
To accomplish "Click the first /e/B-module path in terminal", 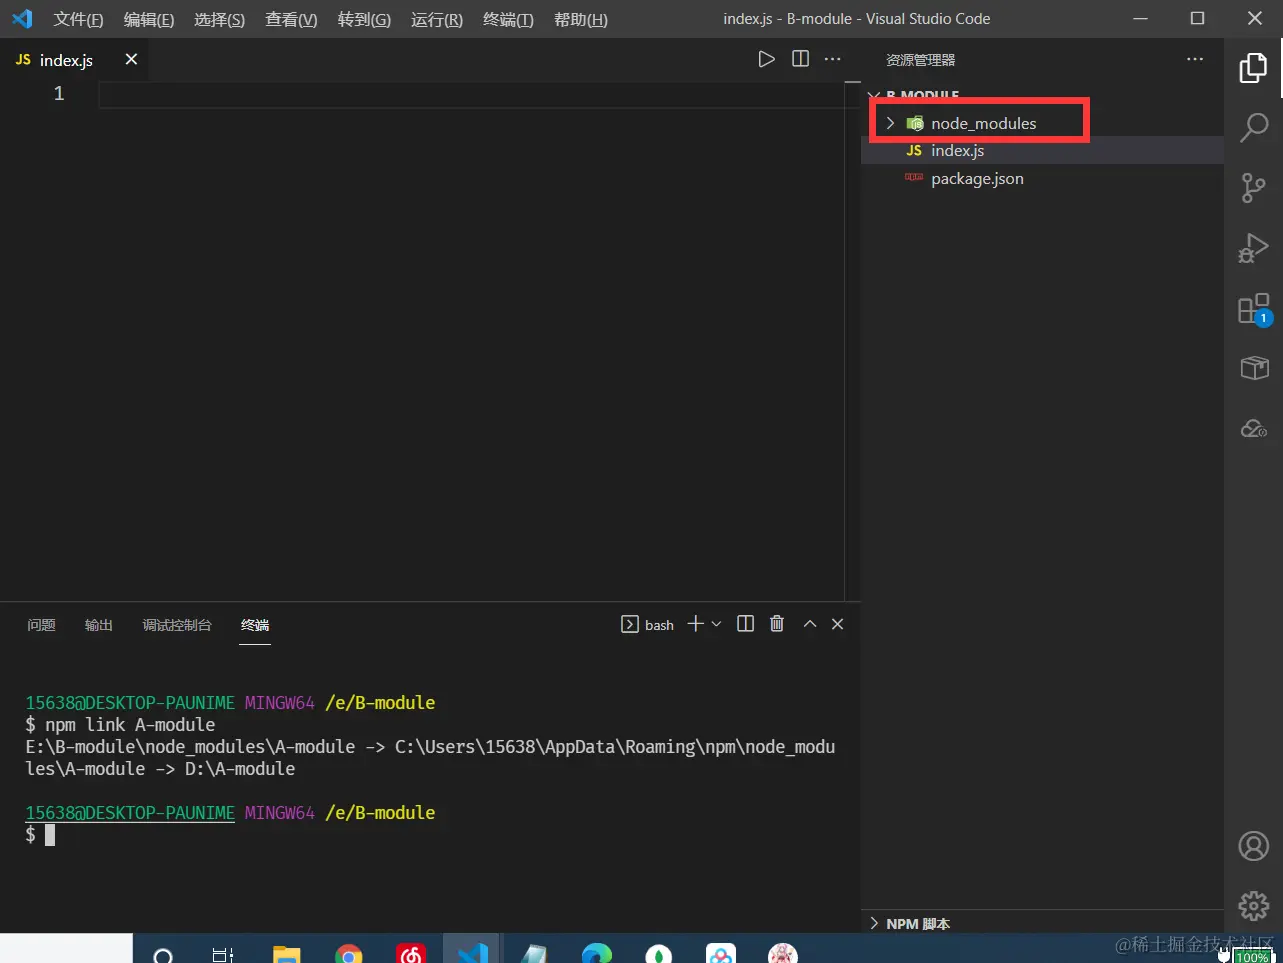I will pos(380,703).
